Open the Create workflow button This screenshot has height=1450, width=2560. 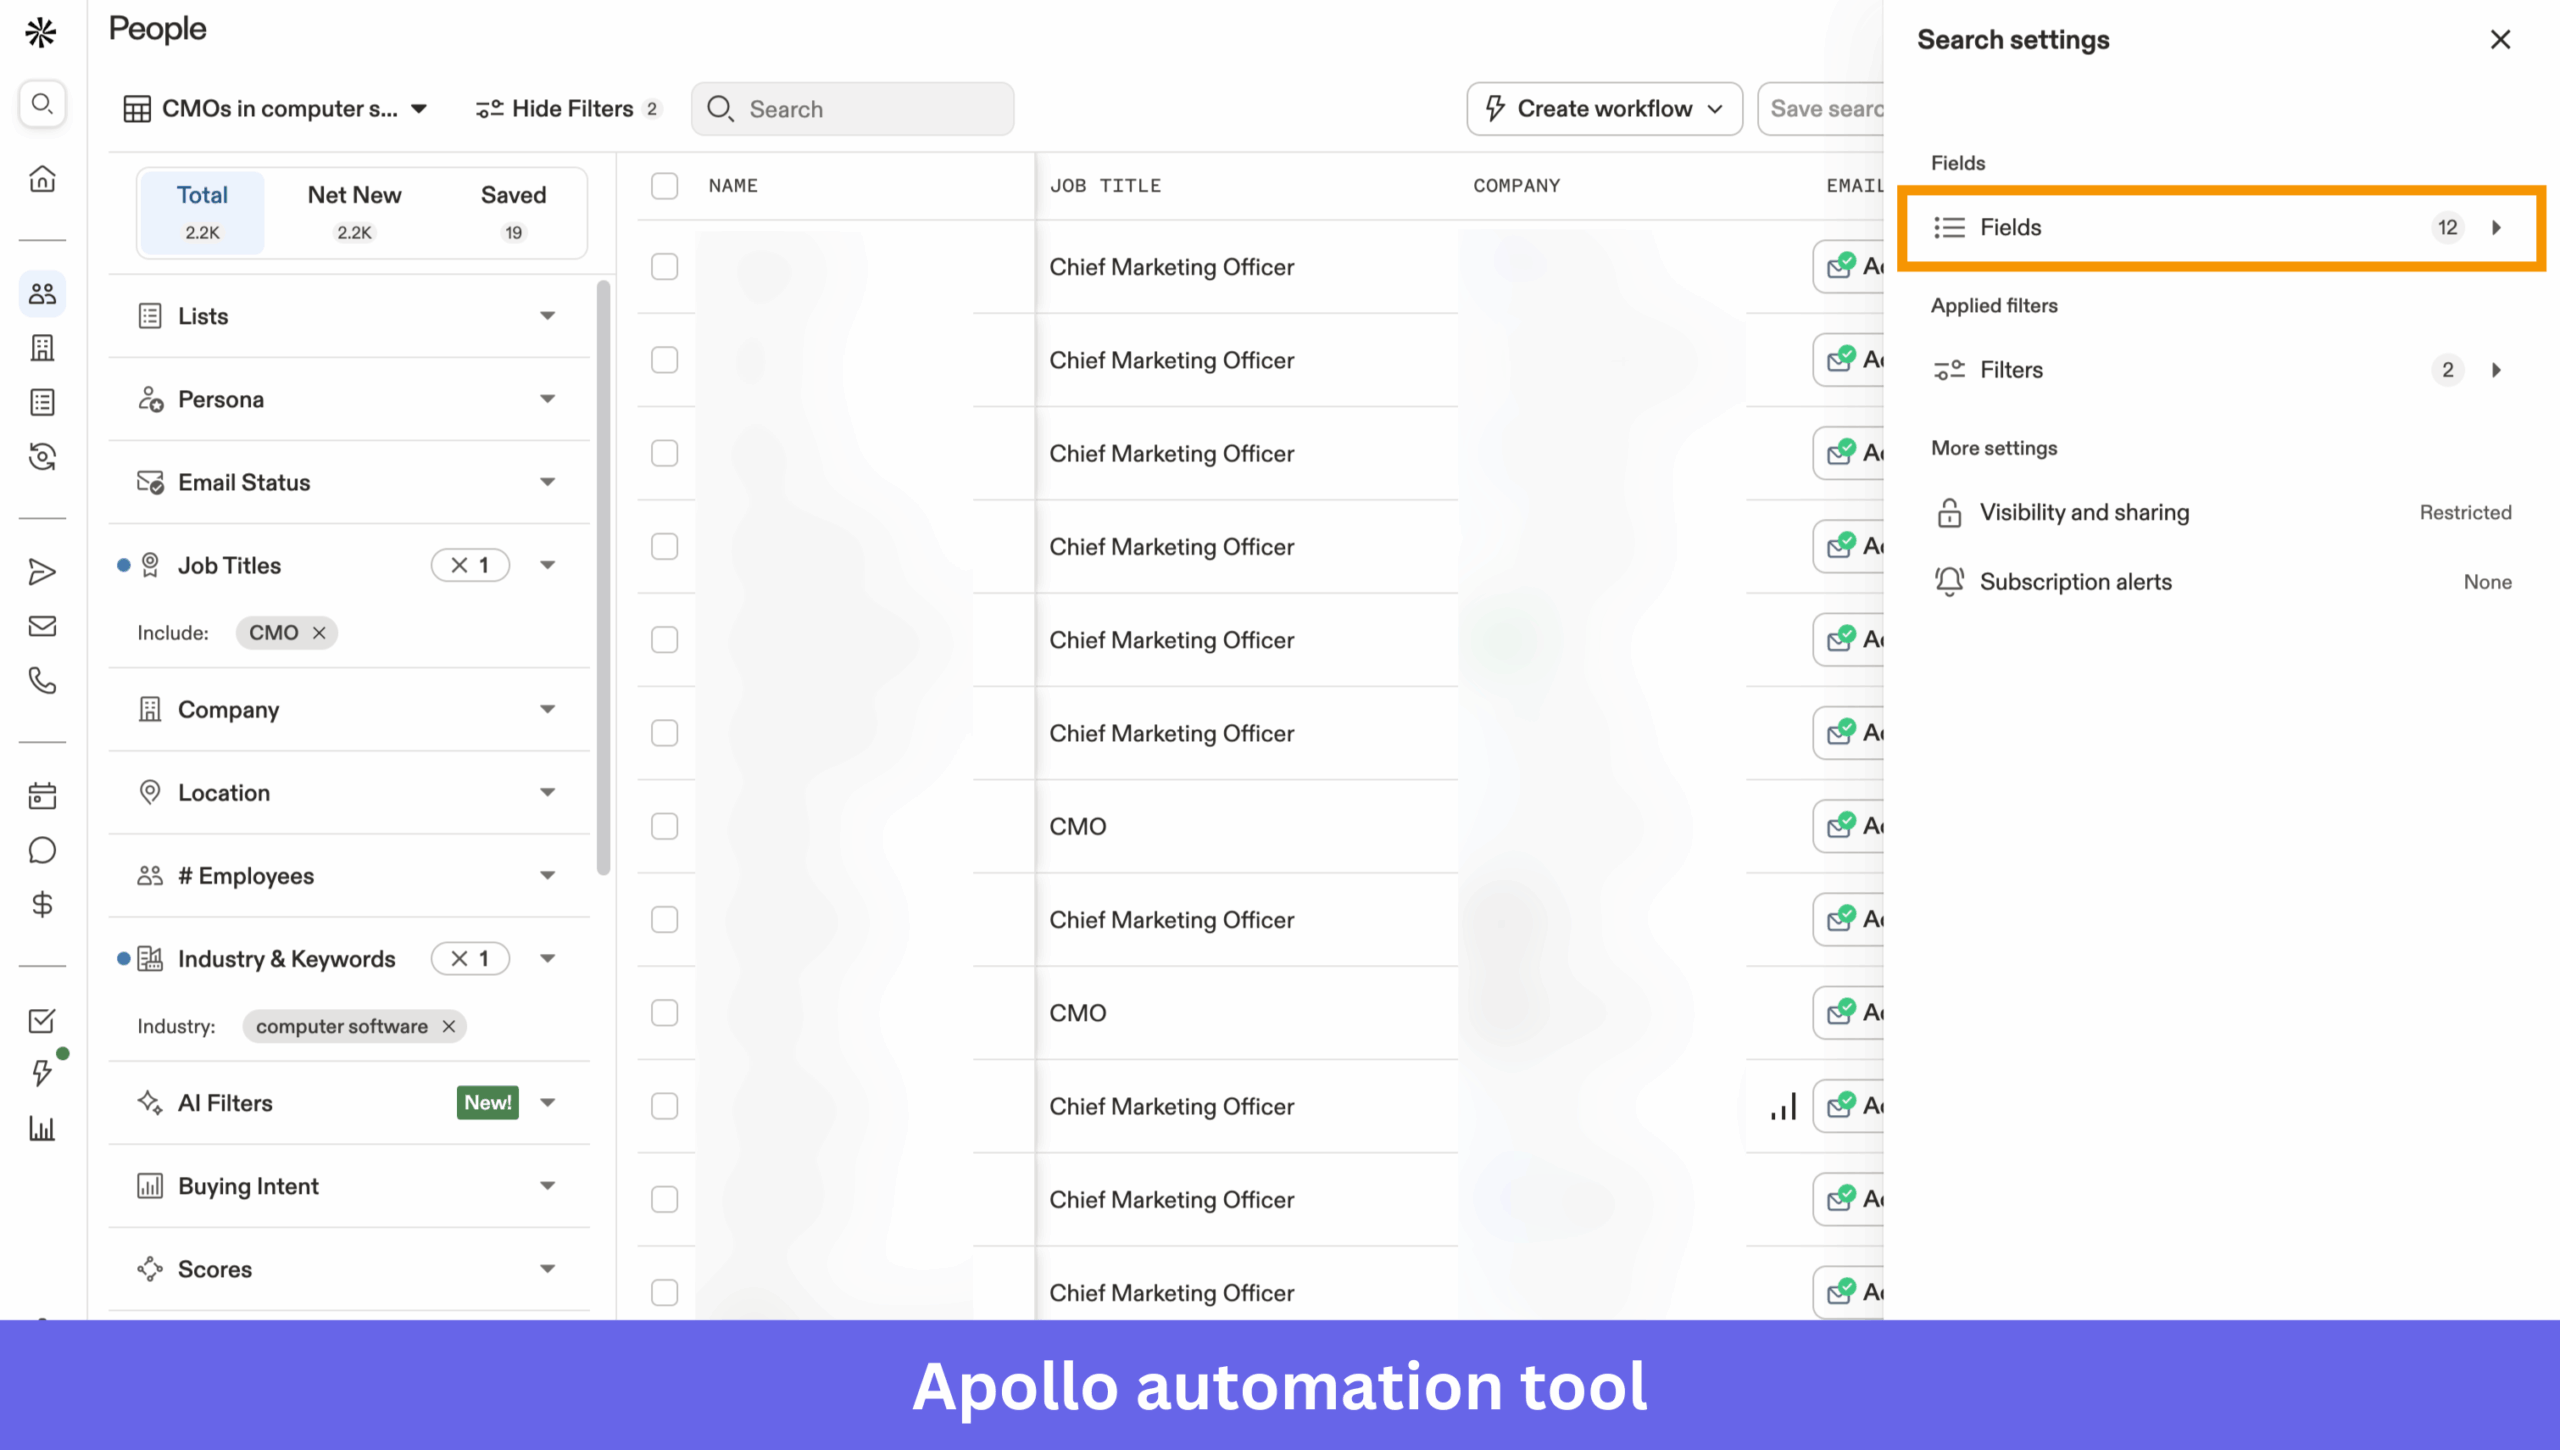[1604, 109]
